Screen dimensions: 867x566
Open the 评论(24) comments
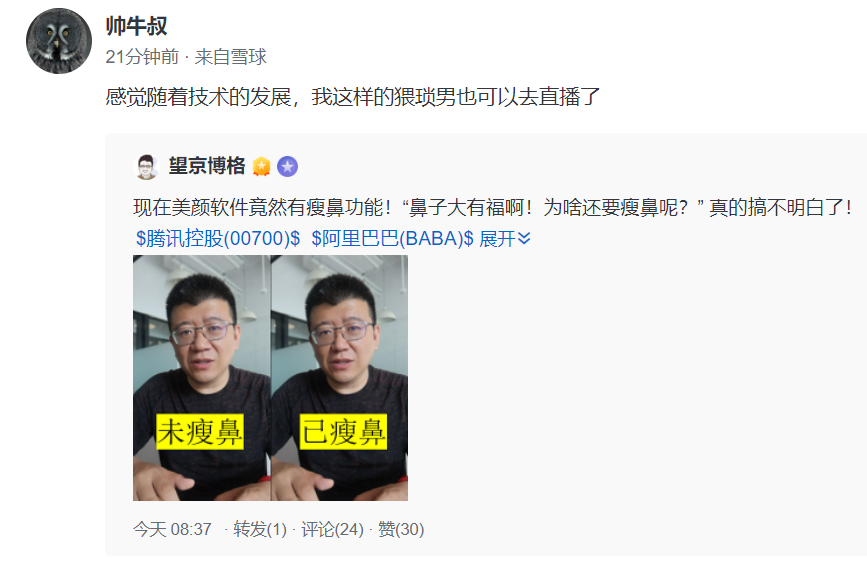332,530
